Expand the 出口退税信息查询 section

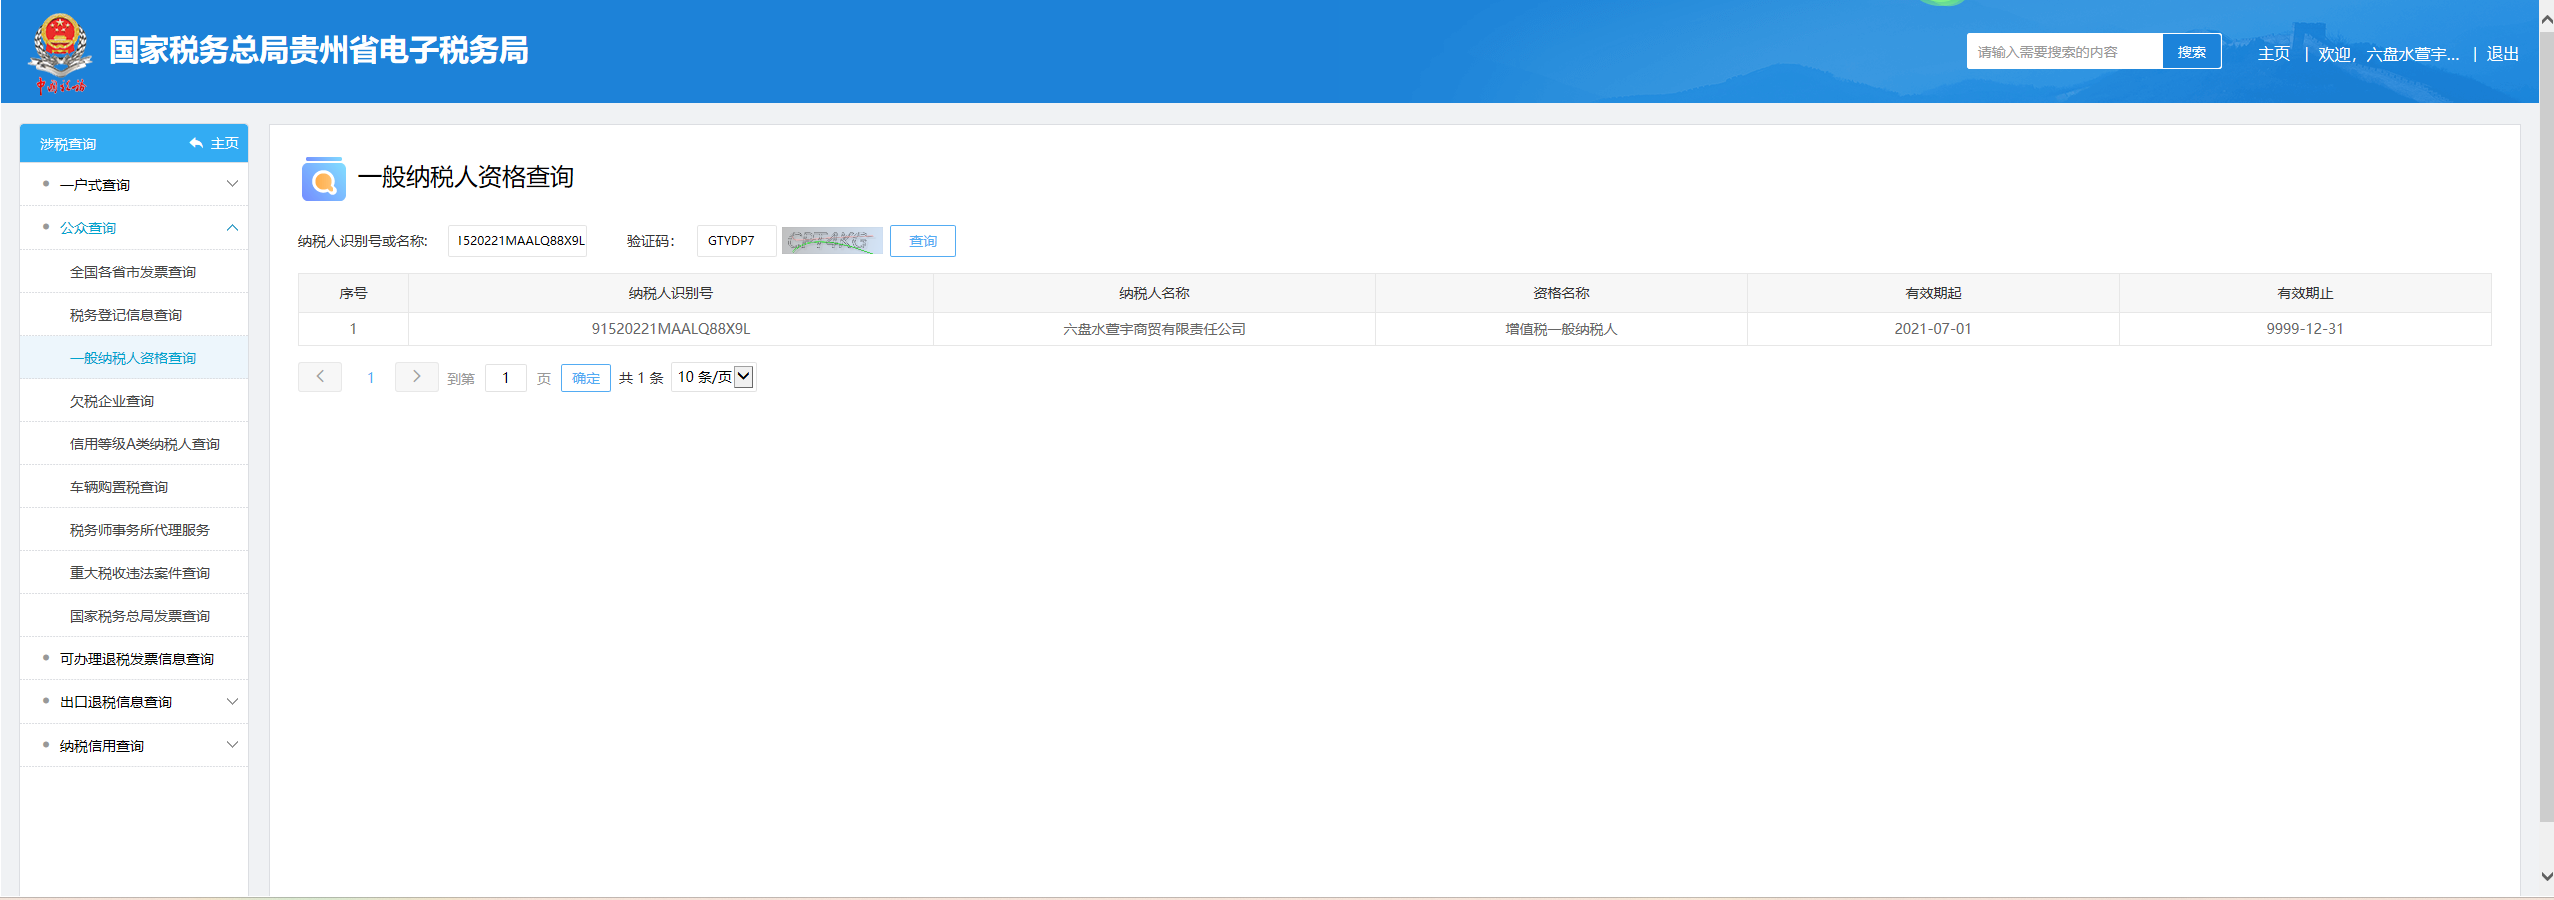(x=232, y=702)
